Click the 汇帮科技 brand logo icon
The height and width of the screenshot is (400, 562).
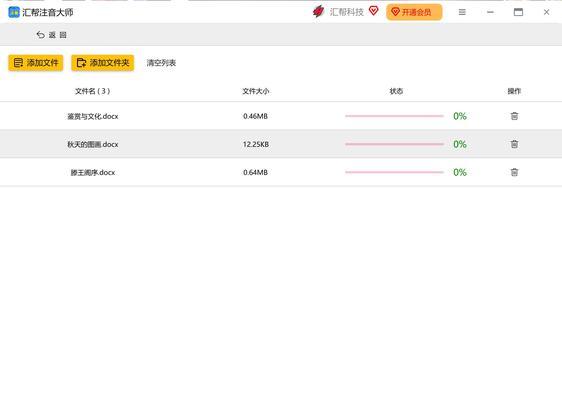318,12
